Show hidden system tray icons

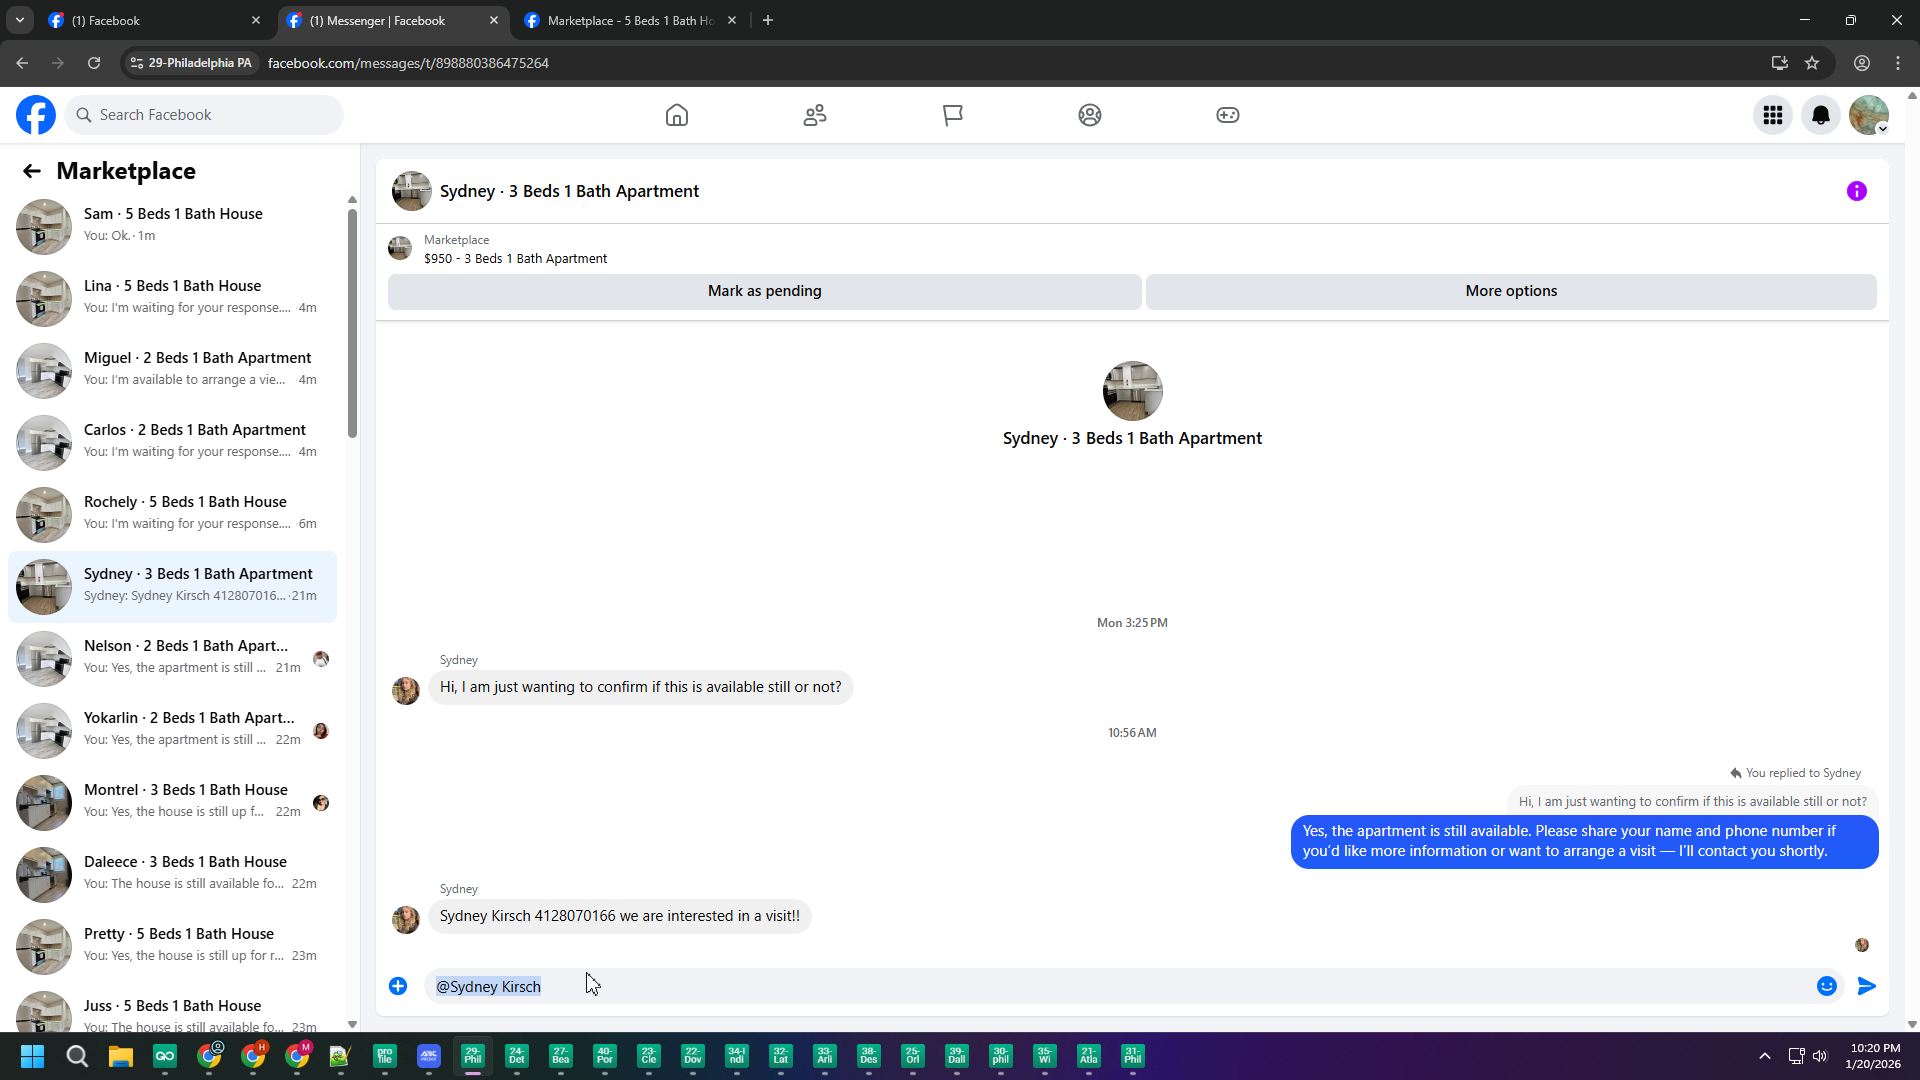[1765, 1056]
